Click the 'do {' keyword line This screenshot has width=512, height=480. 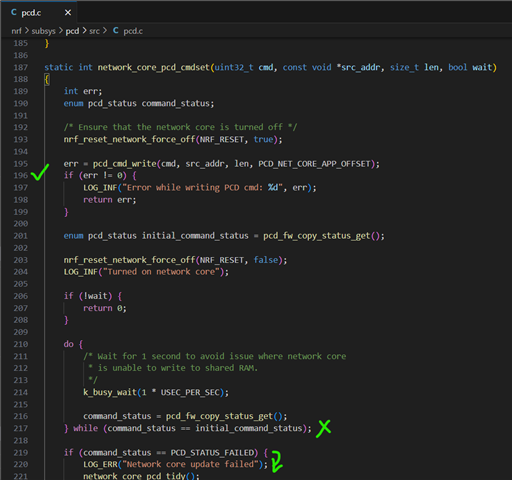click(x=73, y=344)
